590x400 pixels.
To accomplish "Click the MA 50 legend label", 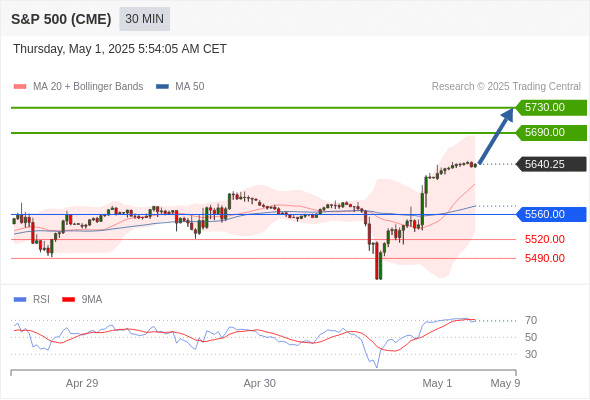I will pyautogui.click(x=190, y=87).
